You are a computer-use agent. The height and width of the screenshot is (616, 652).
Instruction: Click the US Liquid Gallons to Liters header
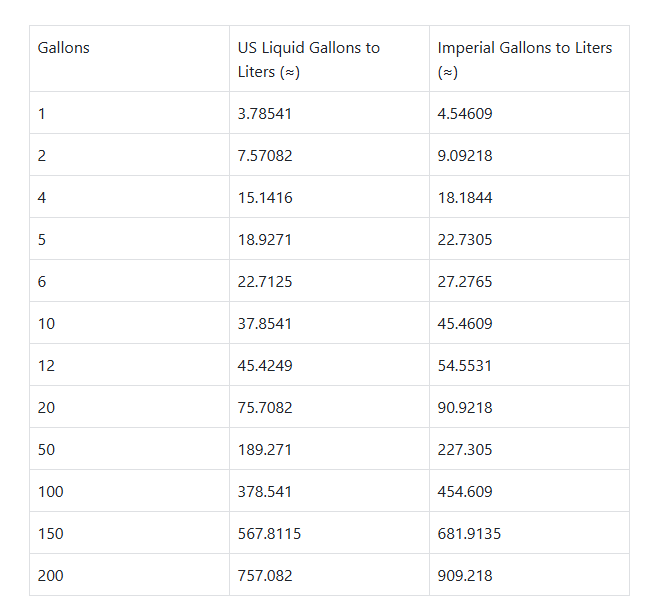pos(308,59)
